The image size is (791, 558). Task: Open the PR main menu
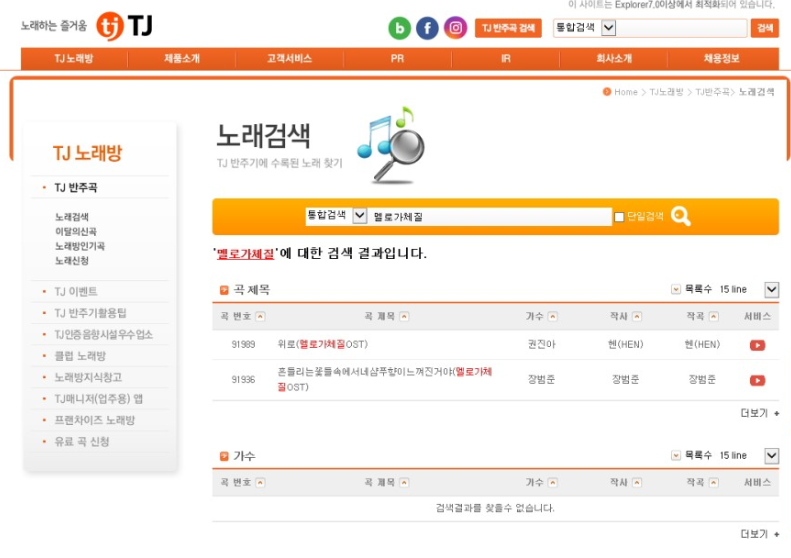397,59
